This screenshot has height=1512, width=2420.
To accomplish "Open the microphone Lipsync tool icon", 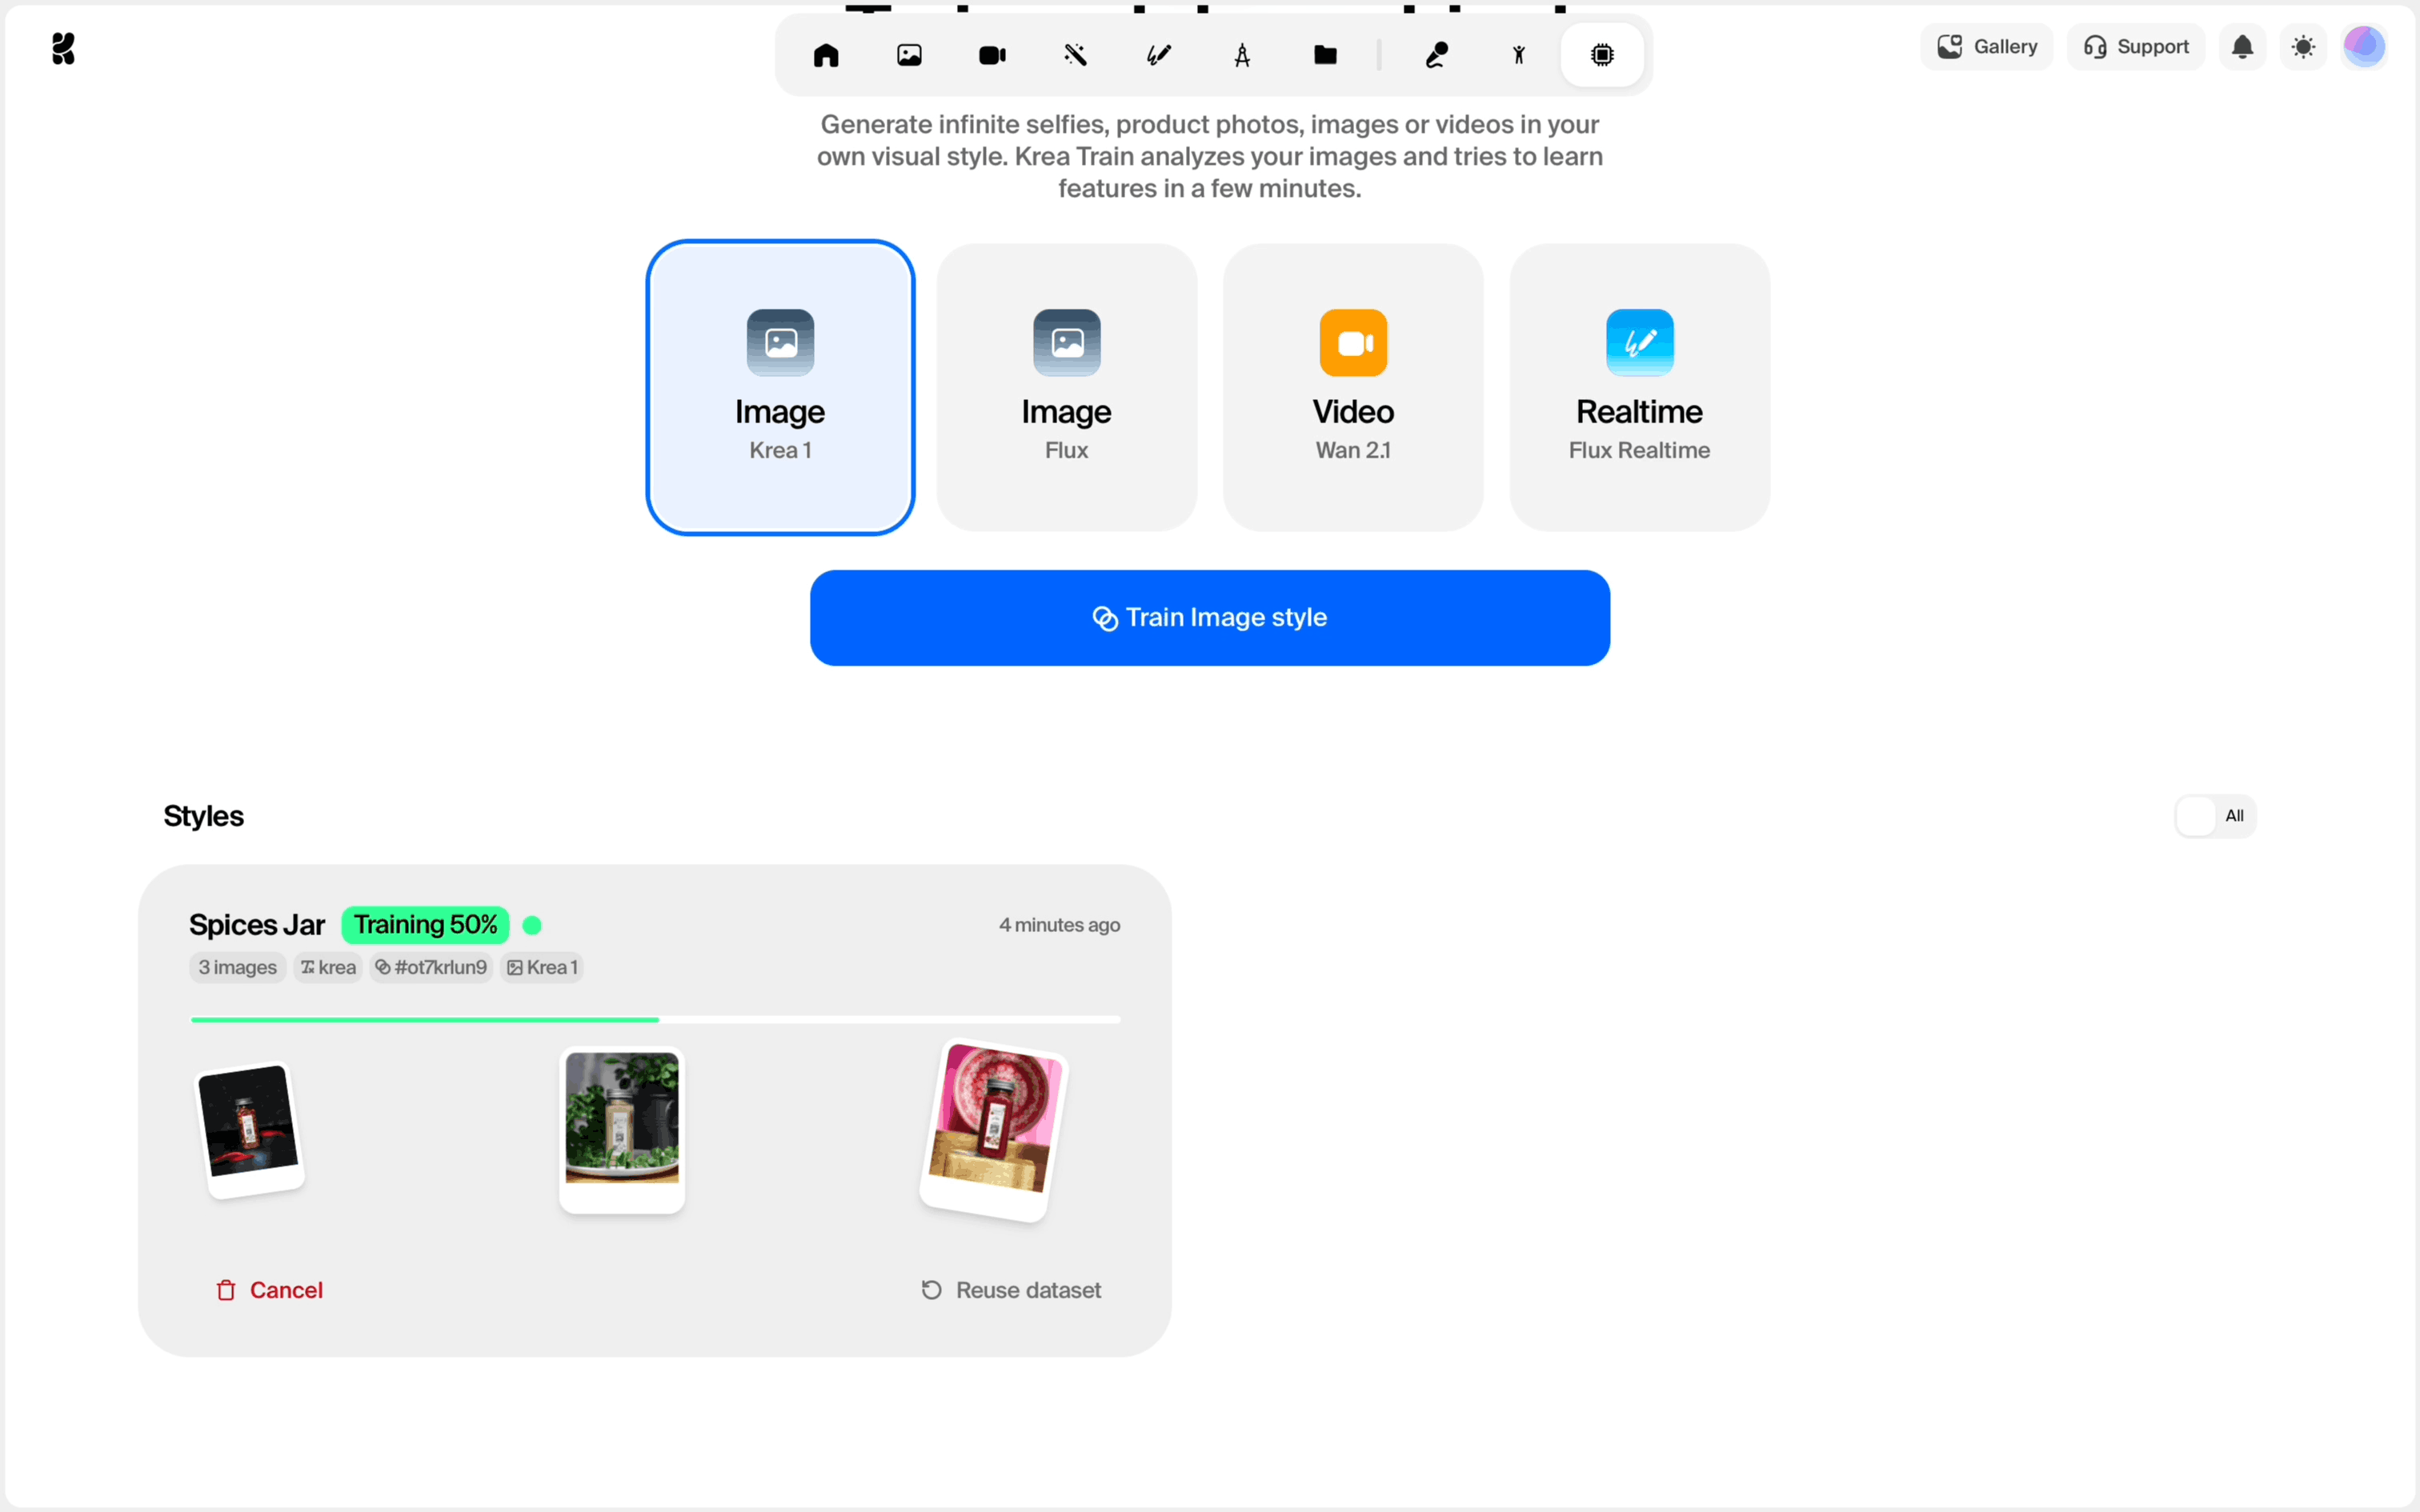I will pos(1437,55).
